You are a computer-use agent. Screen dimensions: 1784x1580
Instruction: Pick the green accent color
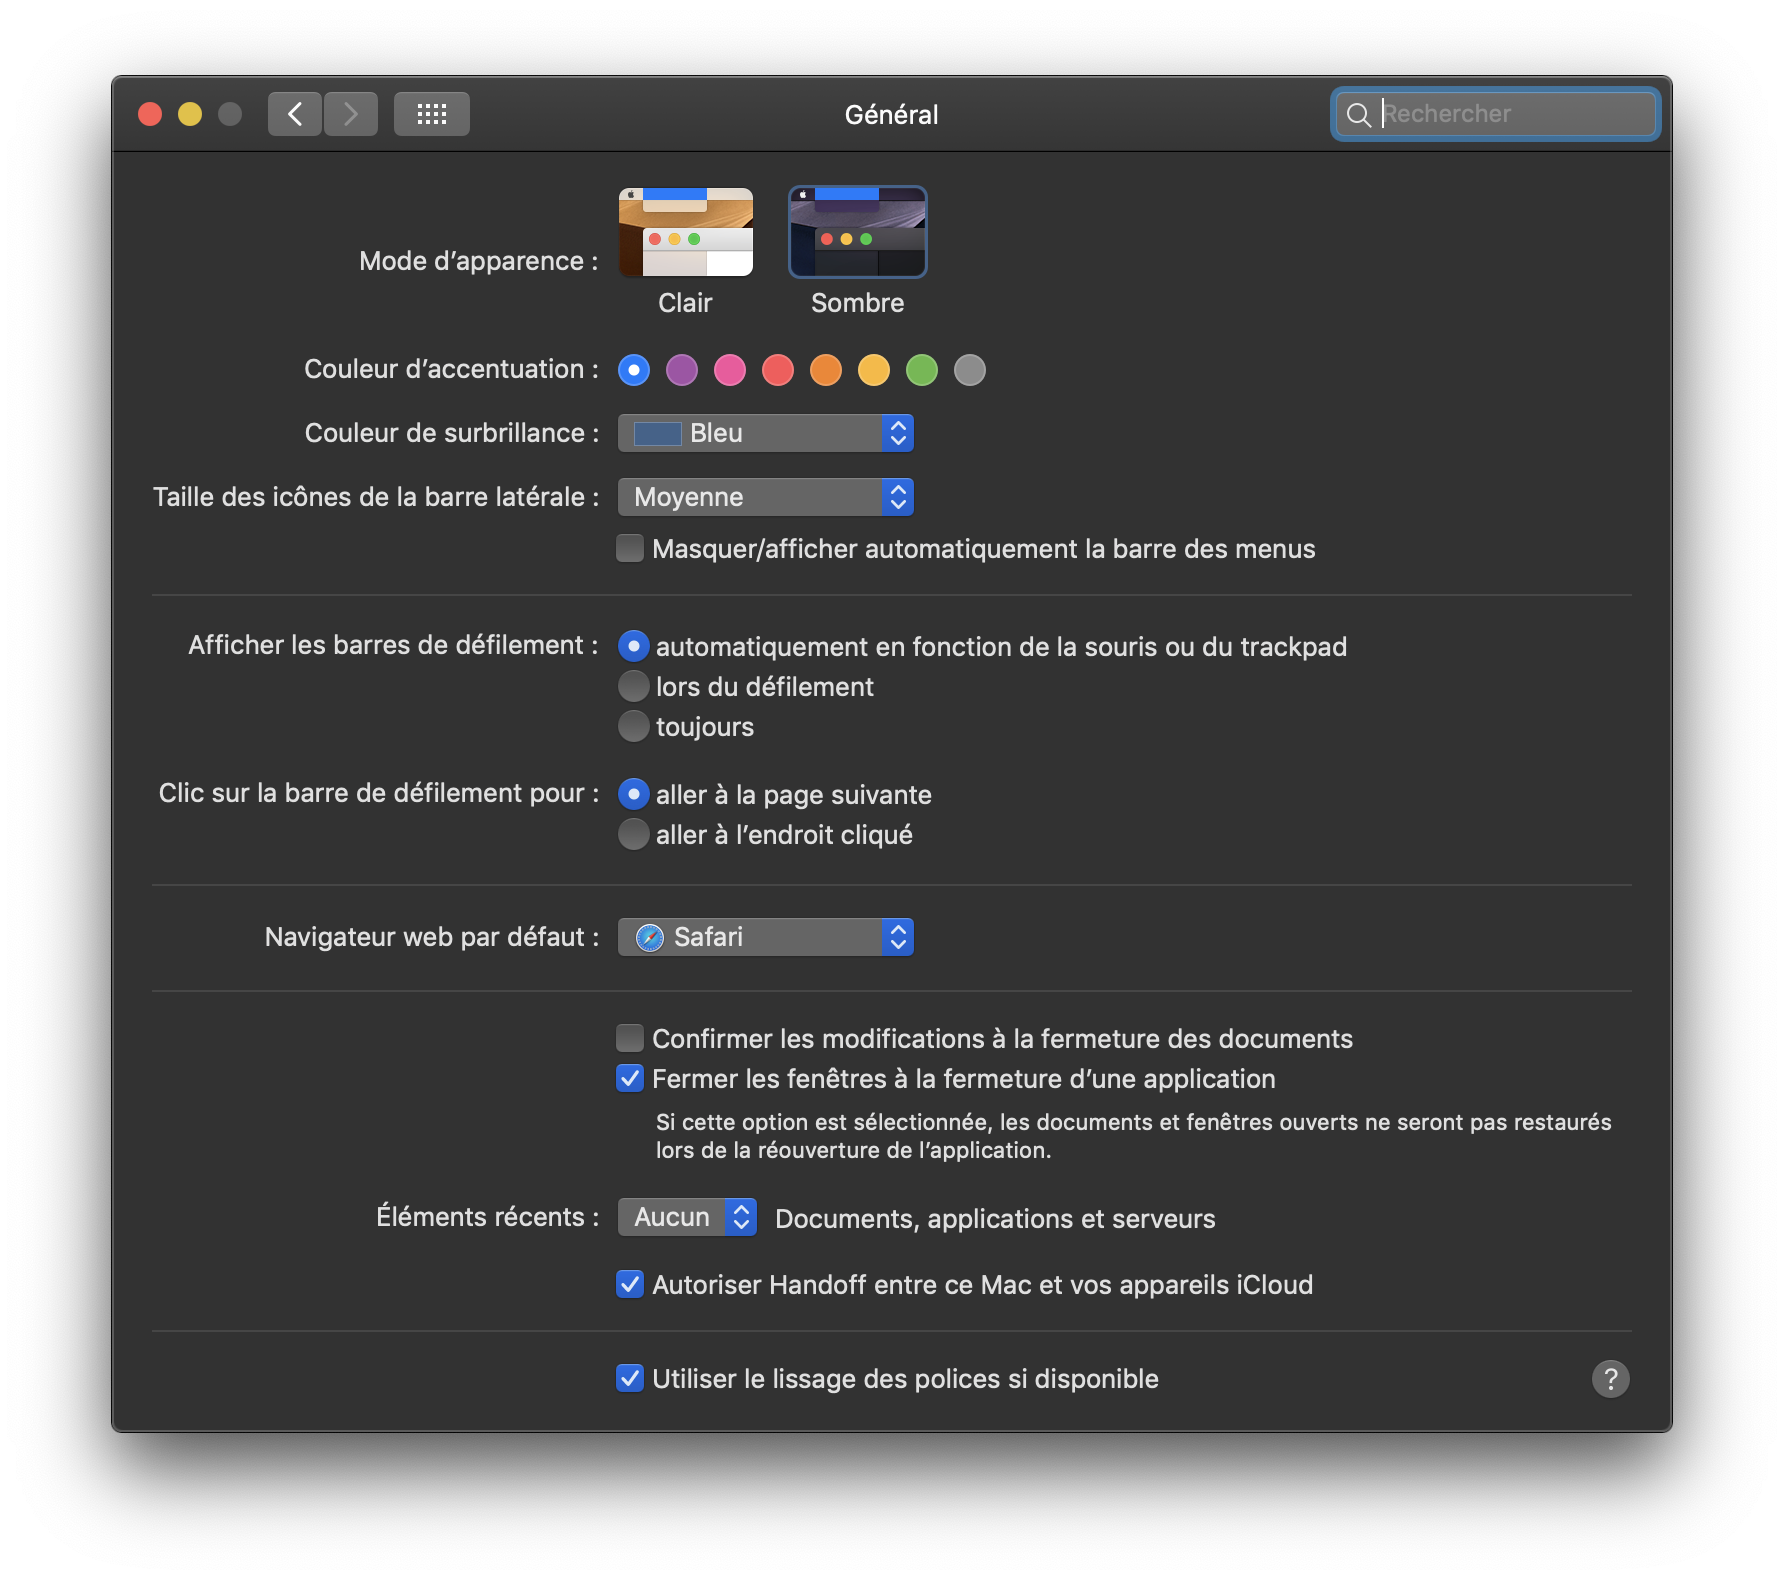click(x=922, y=370)
